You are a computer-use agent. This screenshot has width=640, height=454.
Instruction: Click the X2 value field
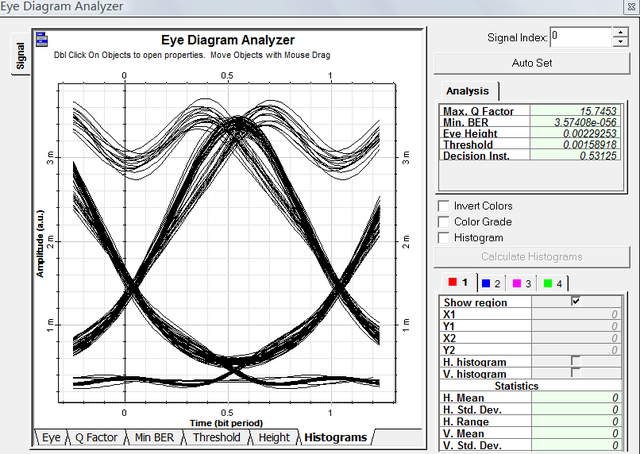(576, 338)
